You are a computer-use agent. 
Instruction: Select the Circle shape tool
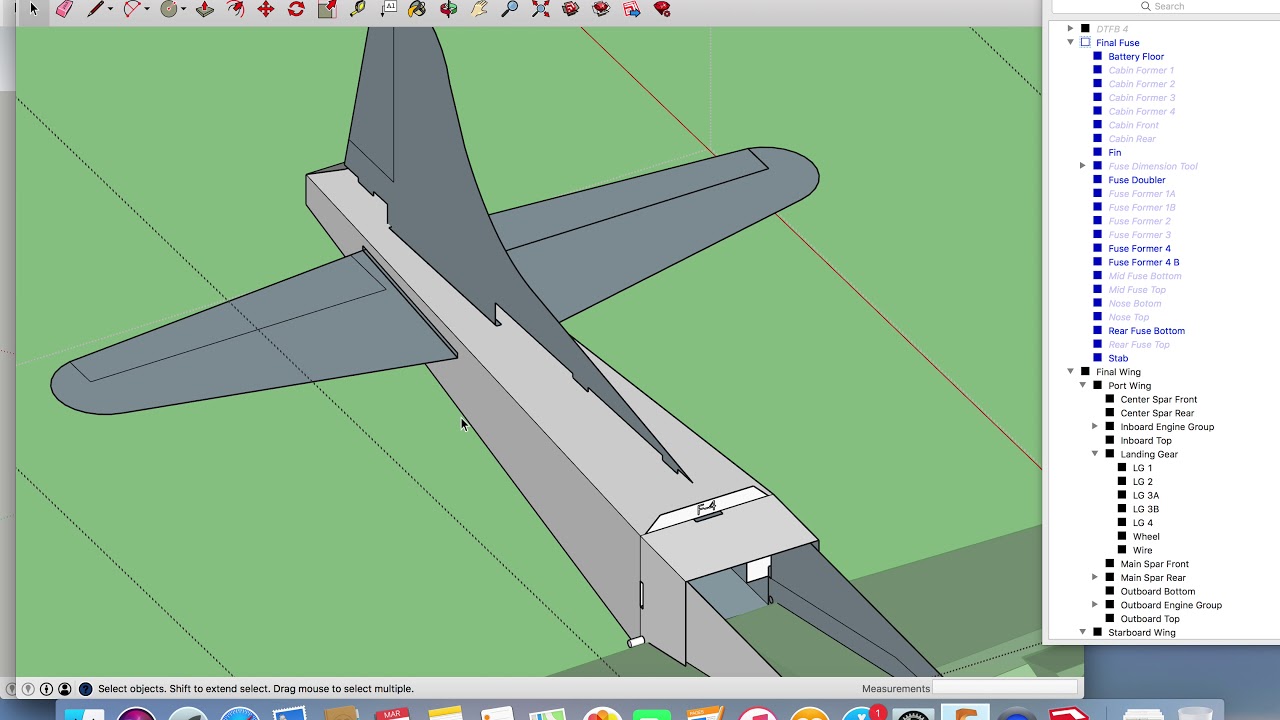168,9
